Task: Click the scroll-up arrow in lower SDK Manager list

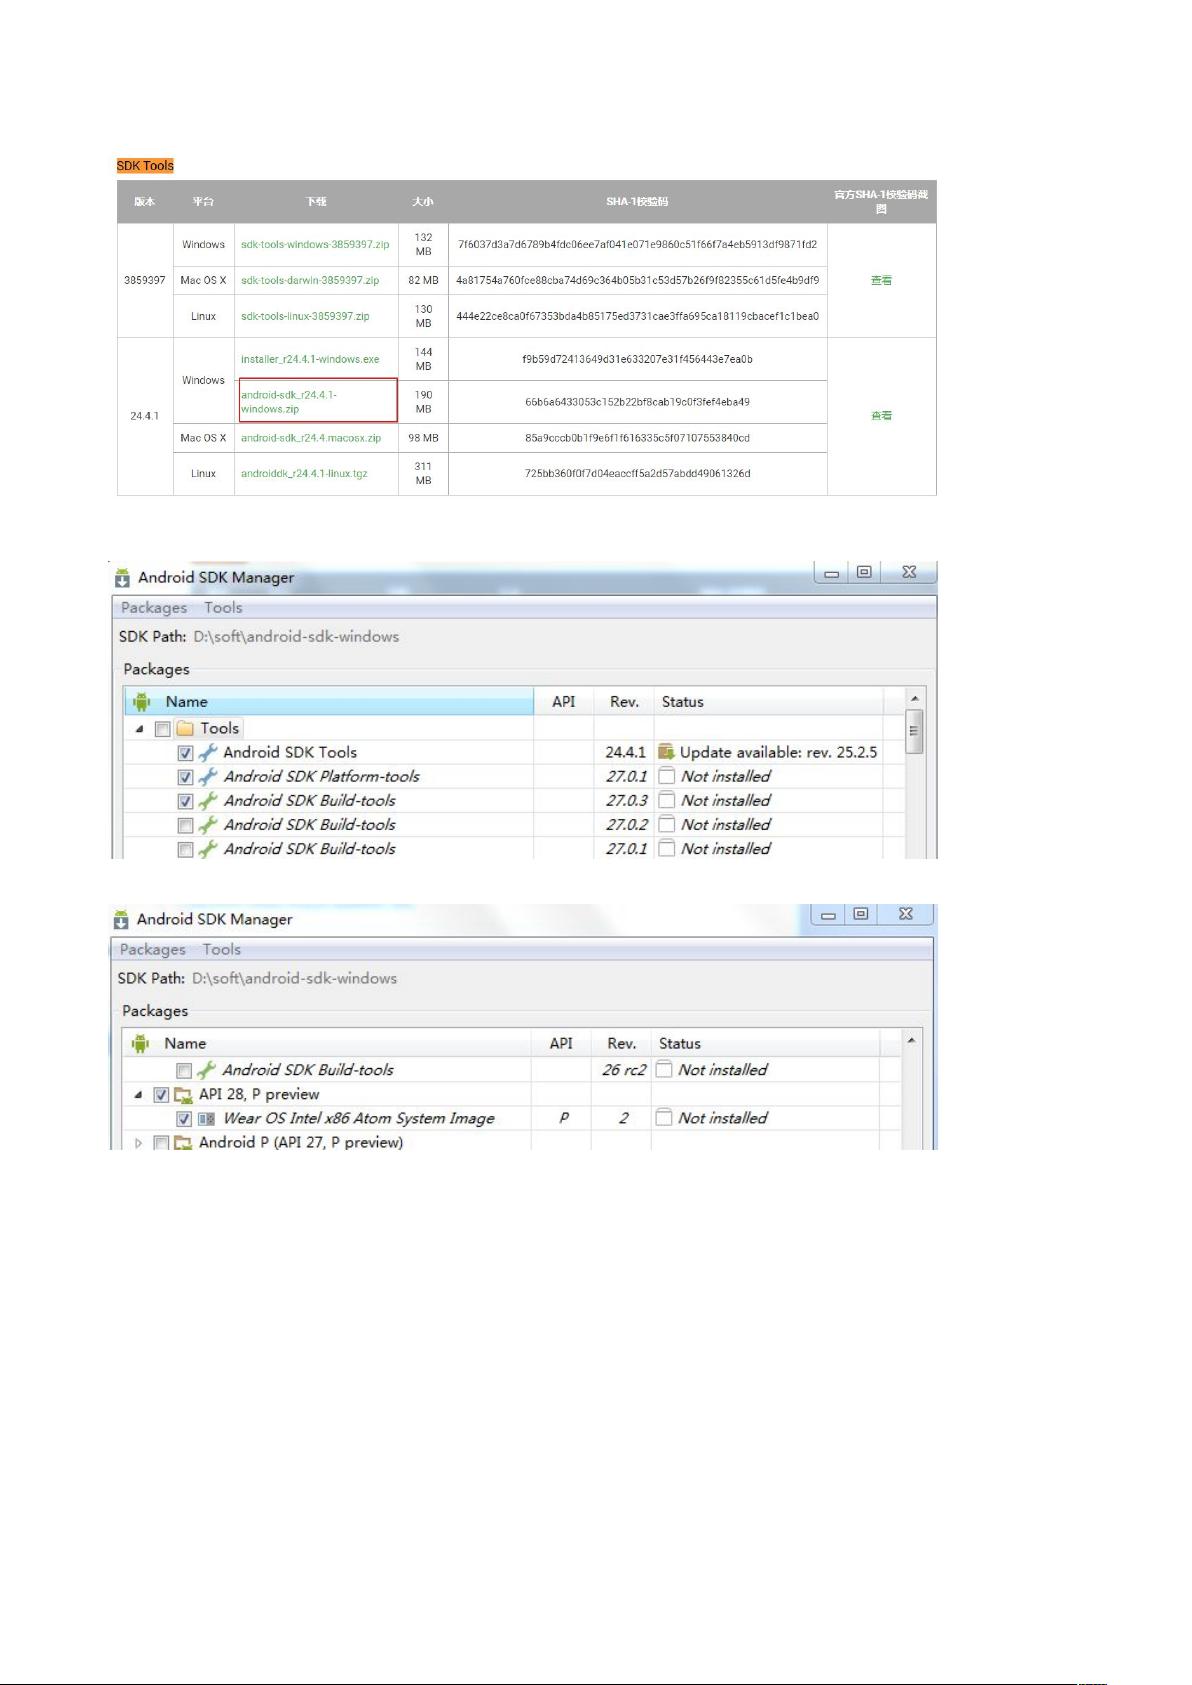Action: click(911, 1040)
